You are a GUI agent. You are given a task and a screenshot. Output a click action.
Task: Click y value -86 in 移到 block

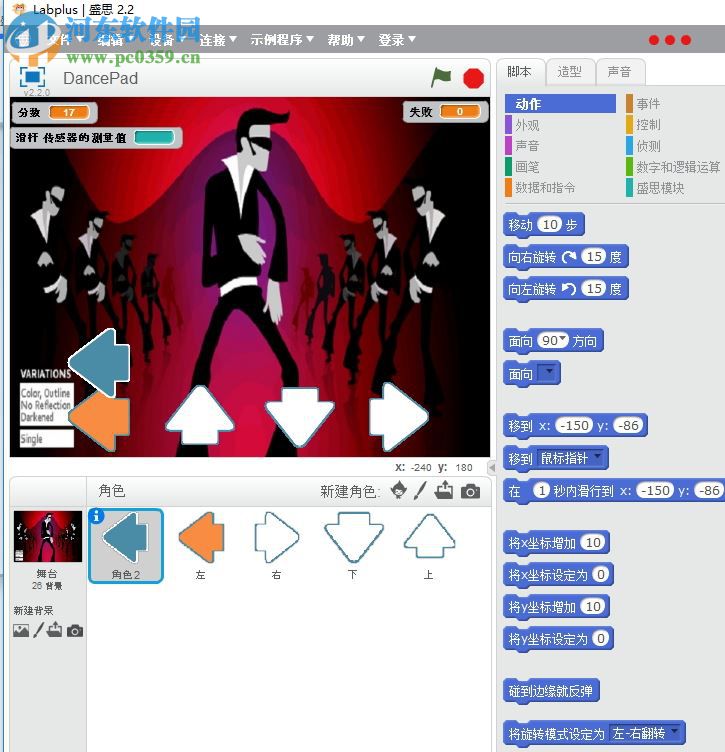point(628,425)
